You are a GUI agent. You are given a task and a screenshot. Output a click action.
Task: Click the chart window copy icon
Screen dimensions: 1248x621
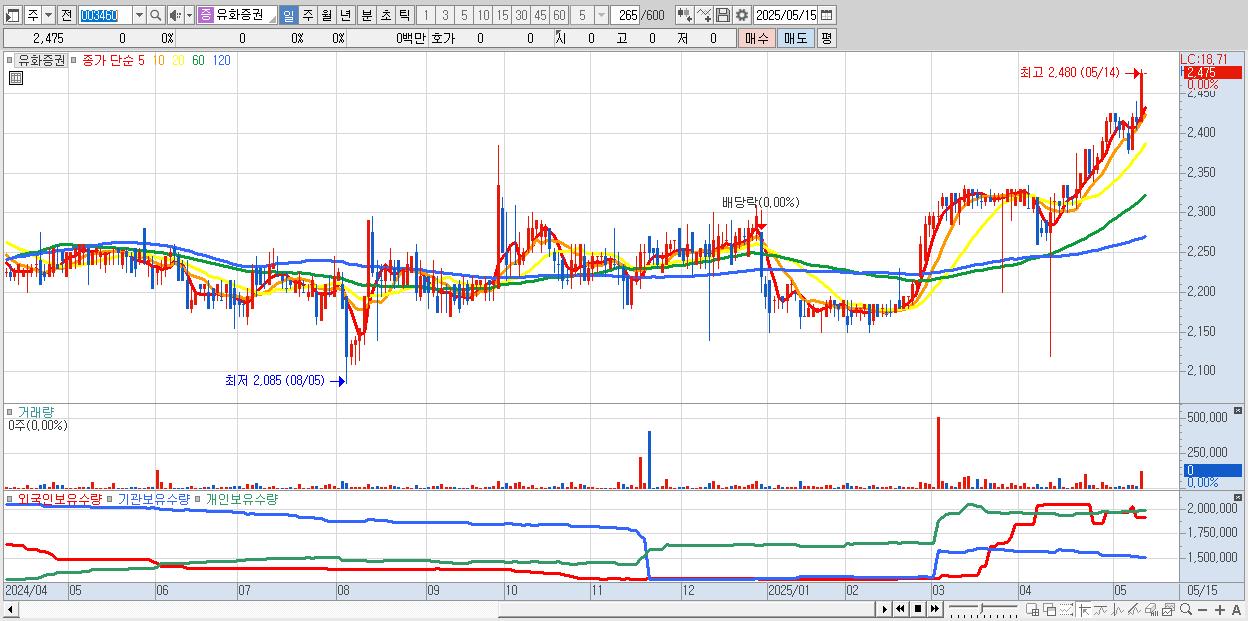click(1168, 609)
